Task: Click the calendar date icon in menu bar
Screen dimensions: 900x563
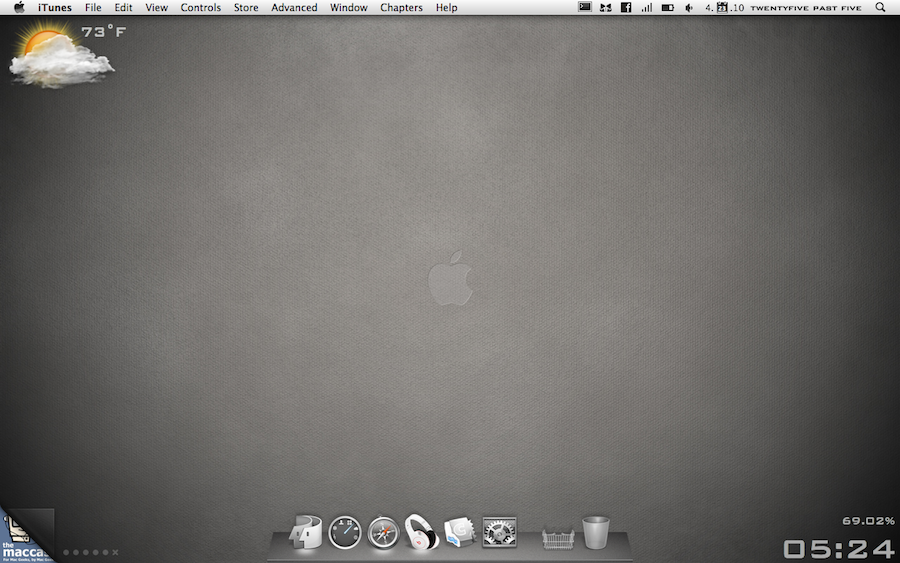Action: pos(722,7)
